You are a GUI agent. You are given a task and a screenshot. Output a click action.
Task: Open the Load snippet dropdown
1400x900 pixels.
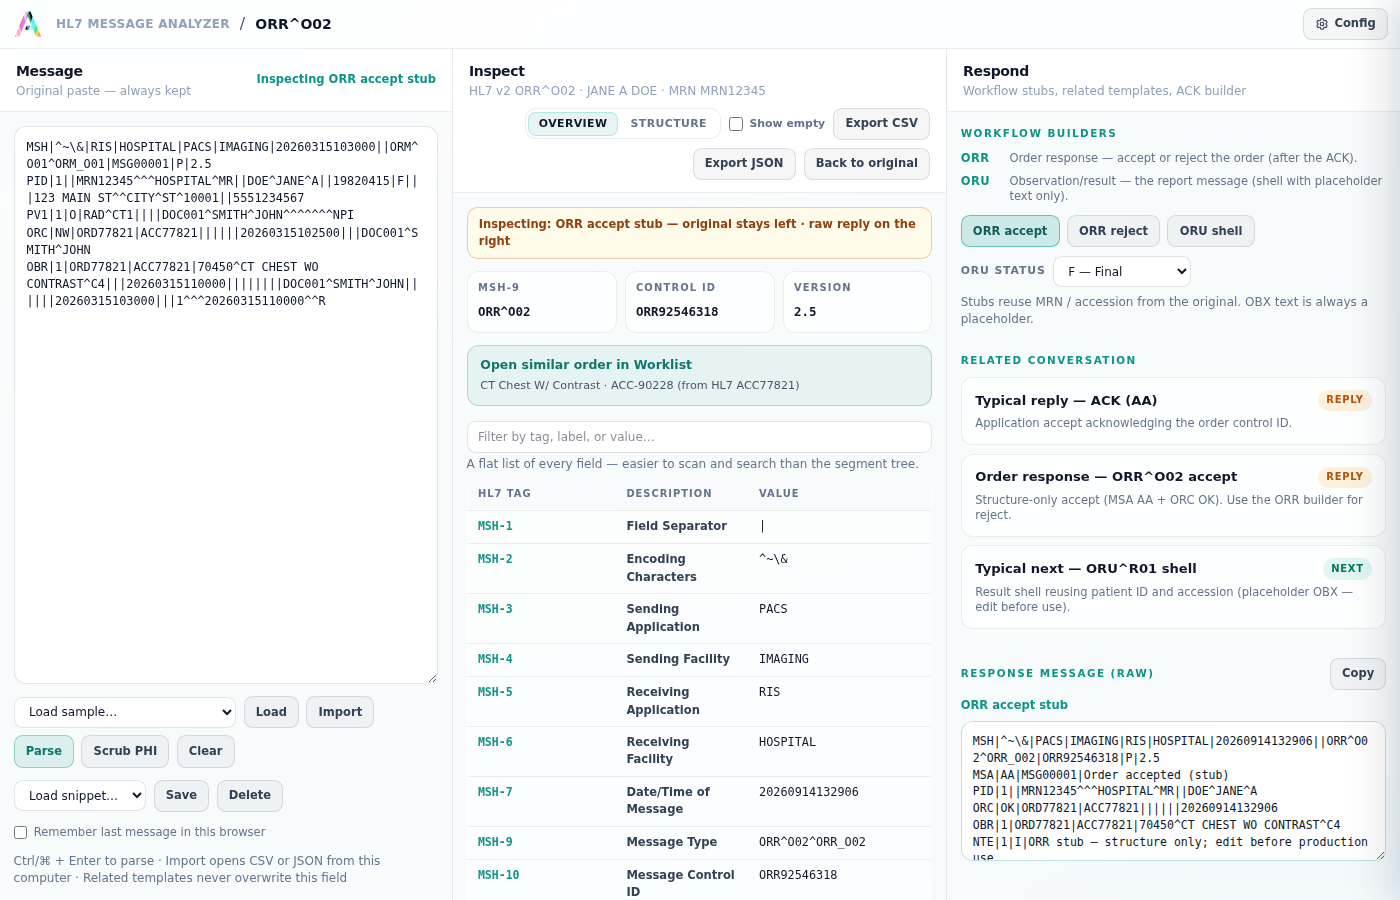click(80, 796)
